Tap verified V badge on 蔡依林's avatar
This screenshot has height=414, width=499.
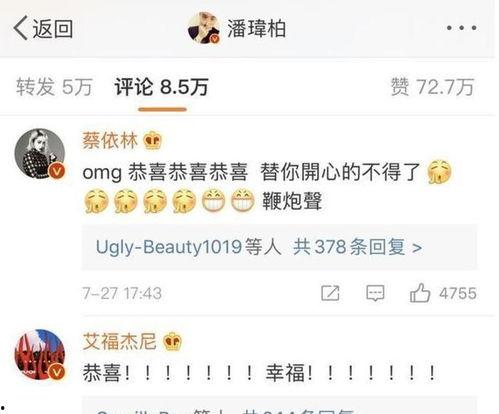[x=57, y=171]
